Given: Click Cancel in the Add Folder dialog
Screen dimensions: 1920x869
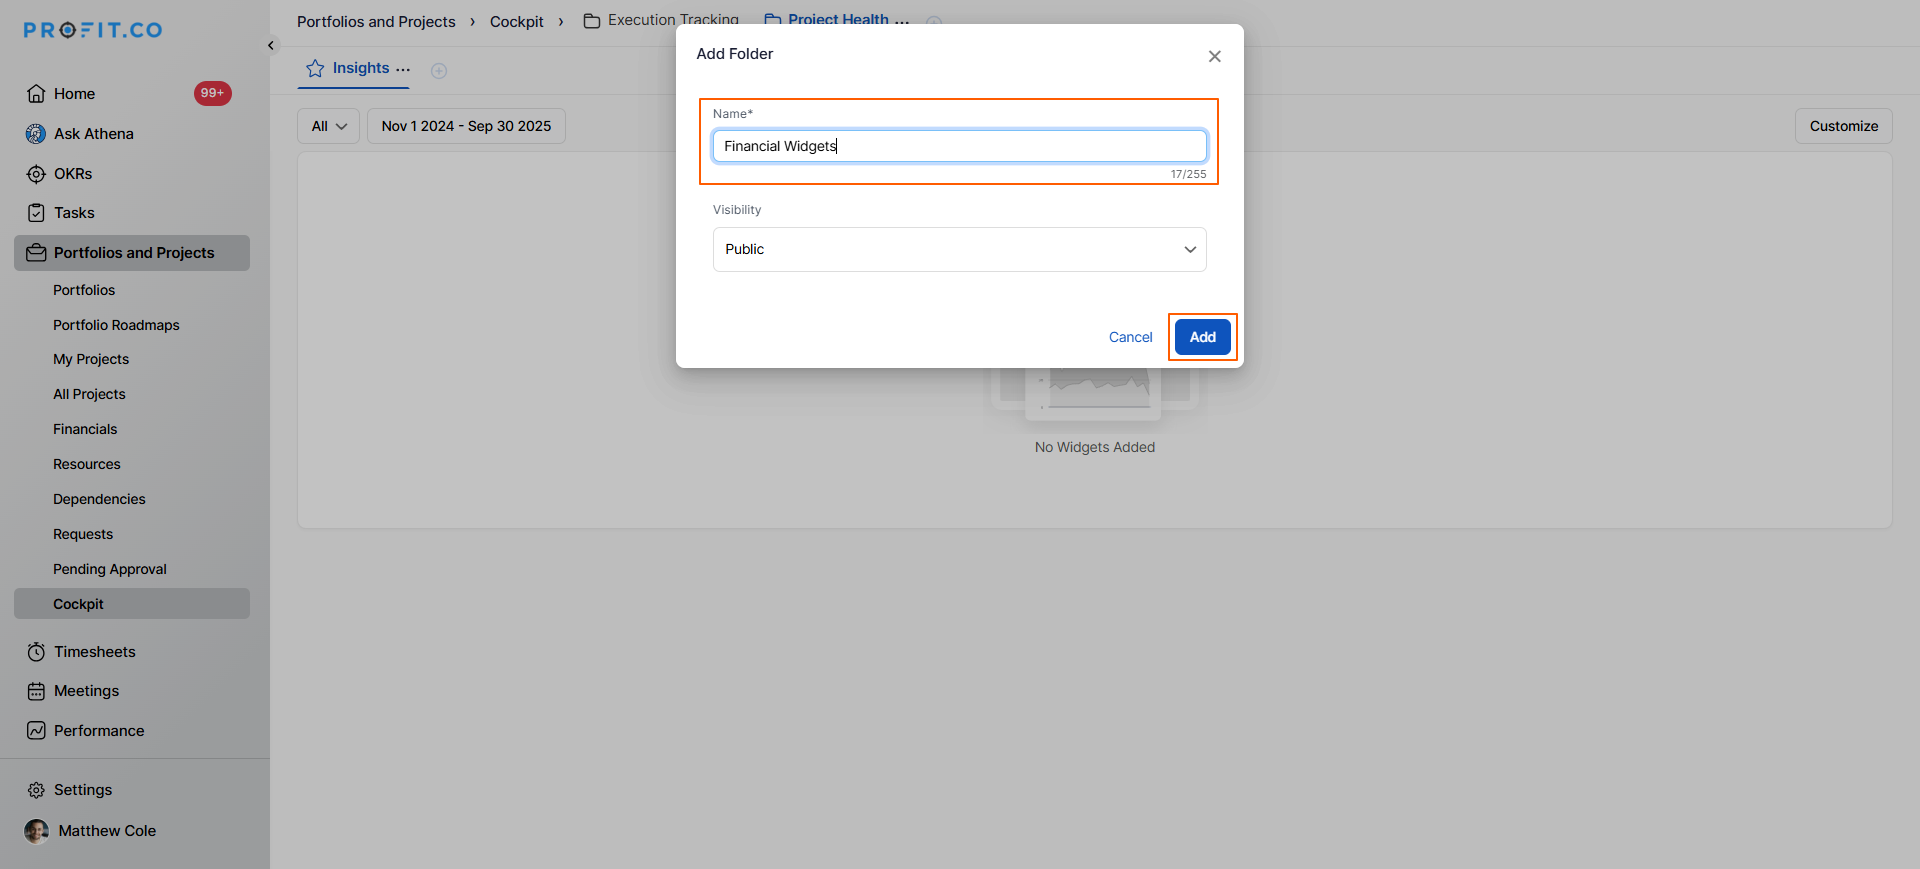Looking at the screenshot, I should point(1131,337).
